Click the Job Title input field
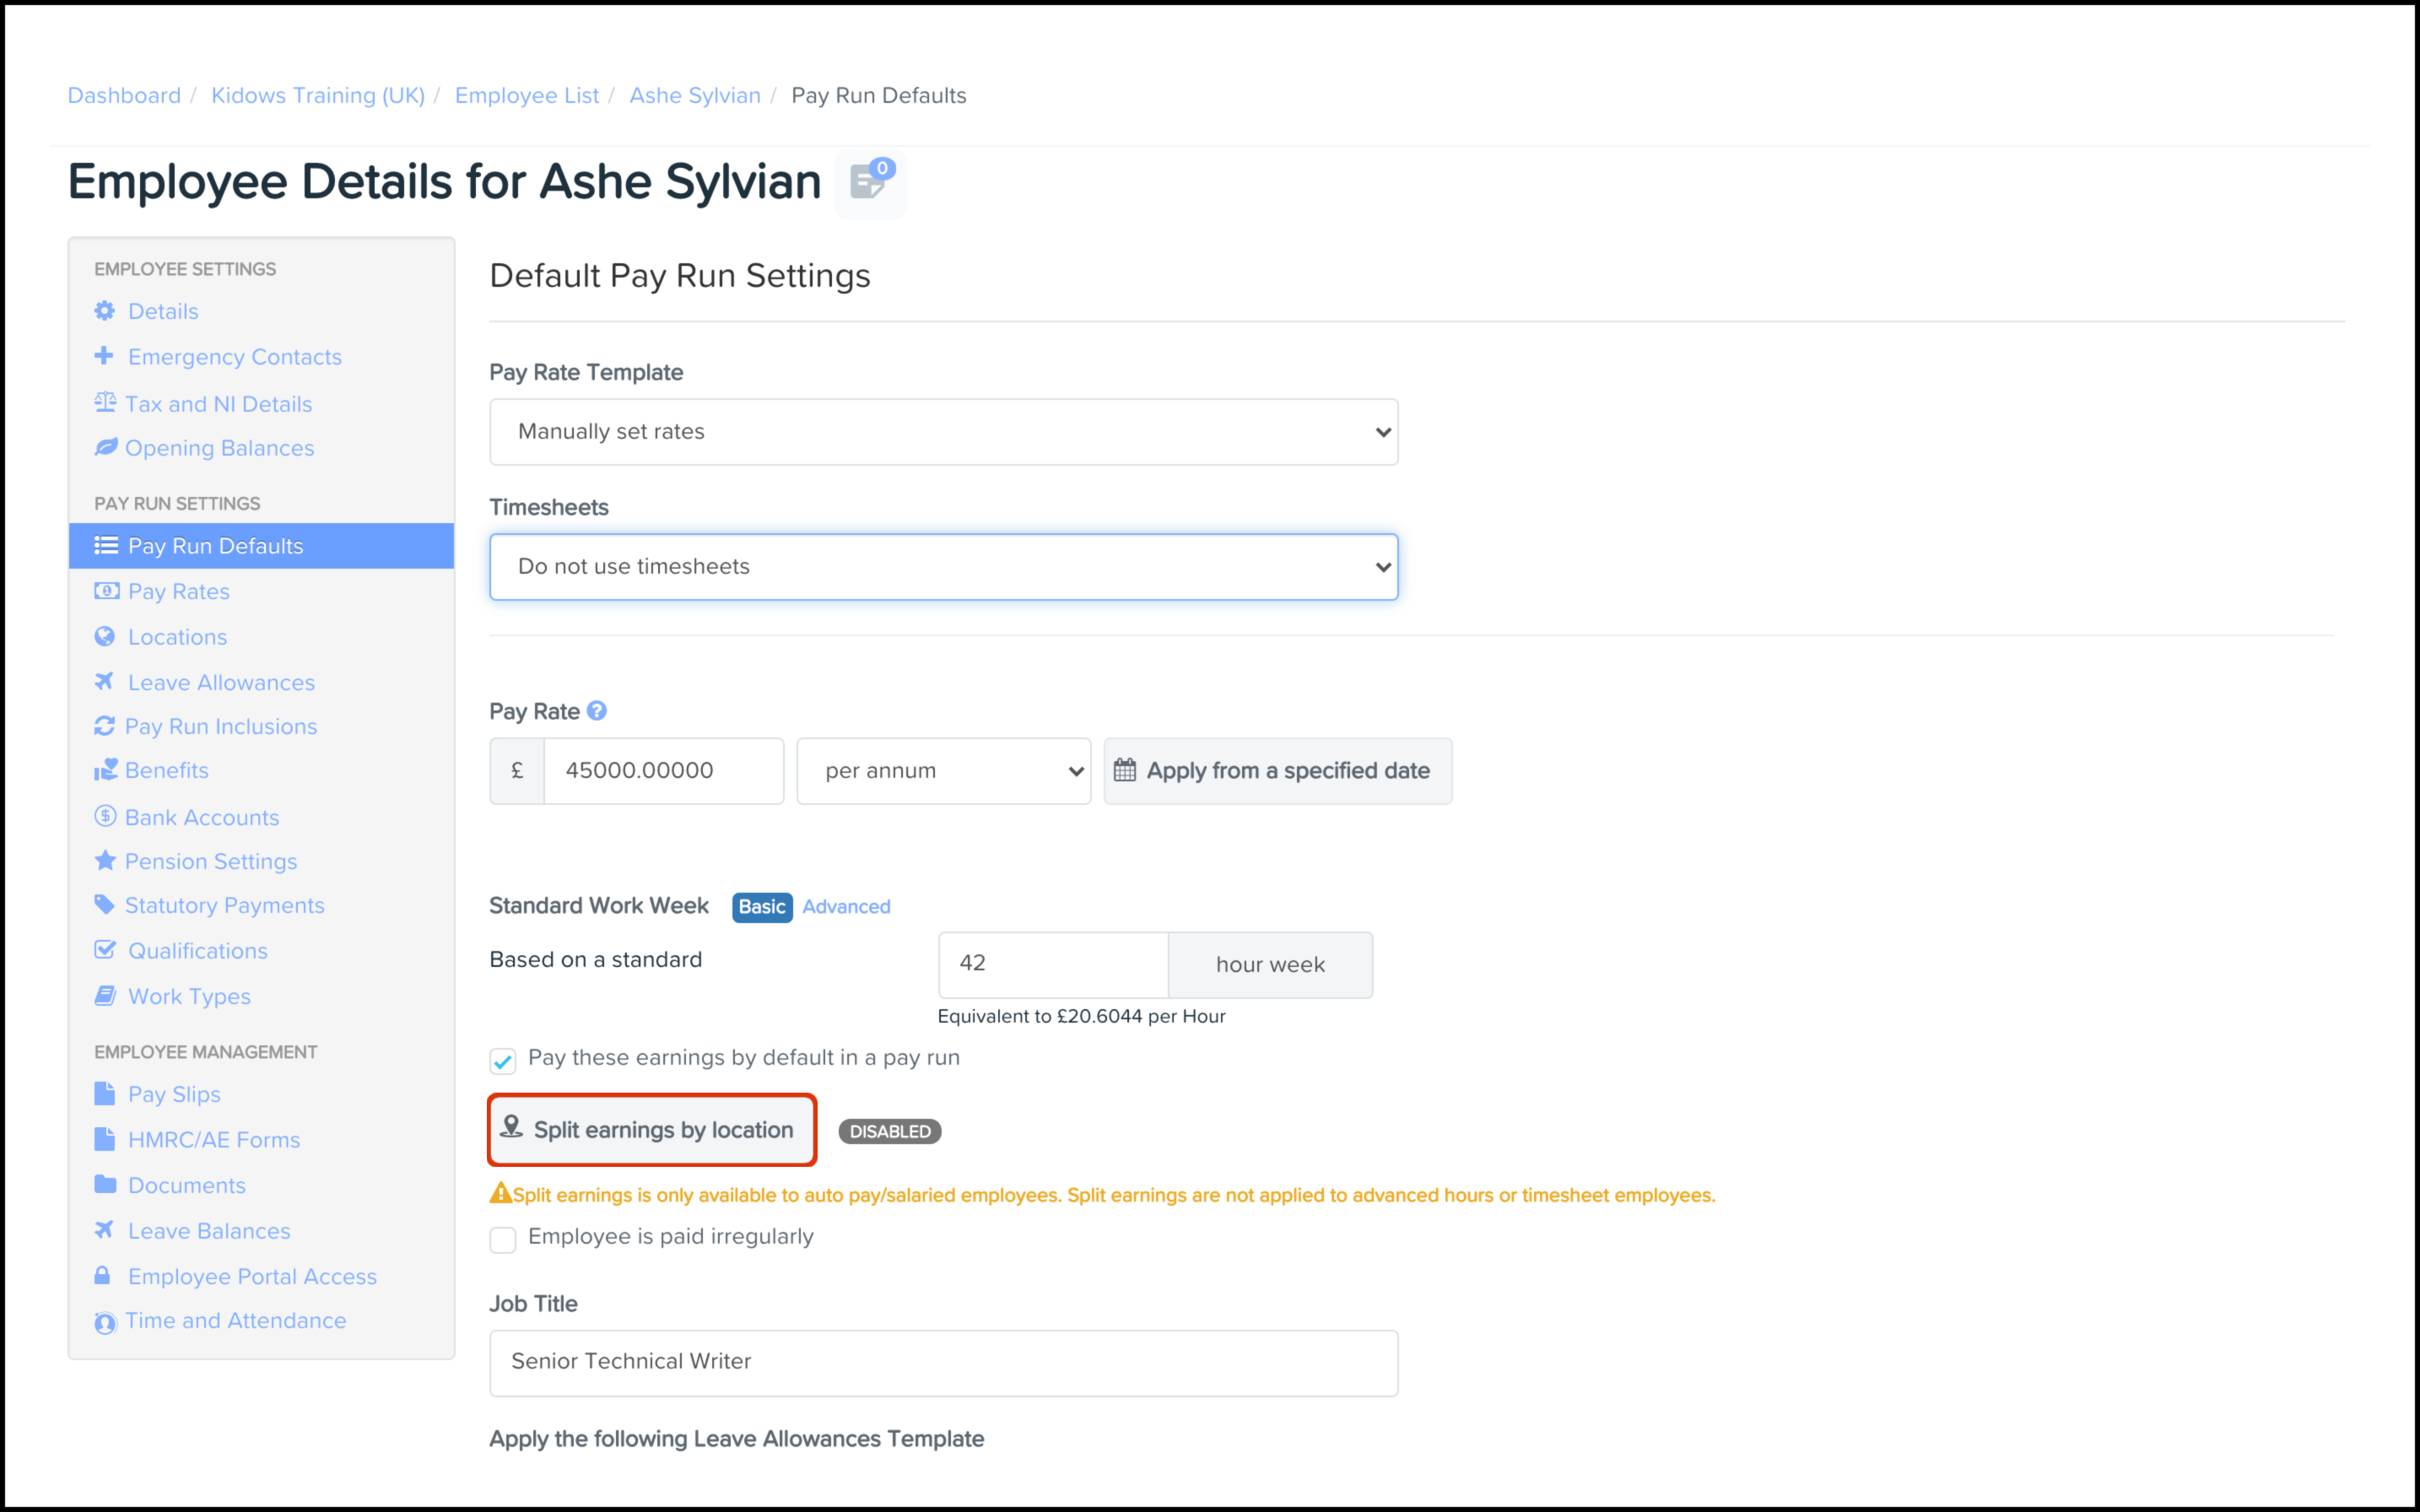This screenshot has height=1512, width=2420. pyautogui.click(x=943, y=1362)
